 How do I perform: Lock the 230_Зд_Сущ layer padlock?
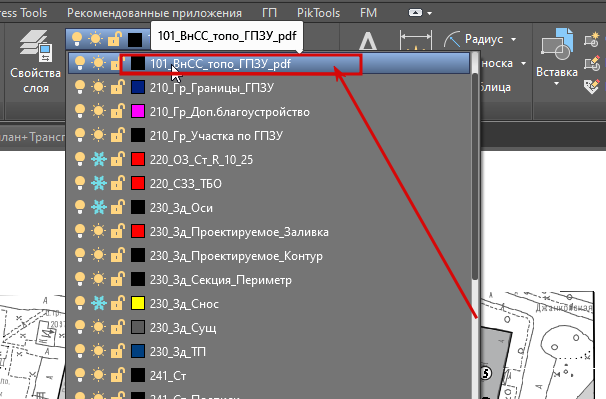117,327
